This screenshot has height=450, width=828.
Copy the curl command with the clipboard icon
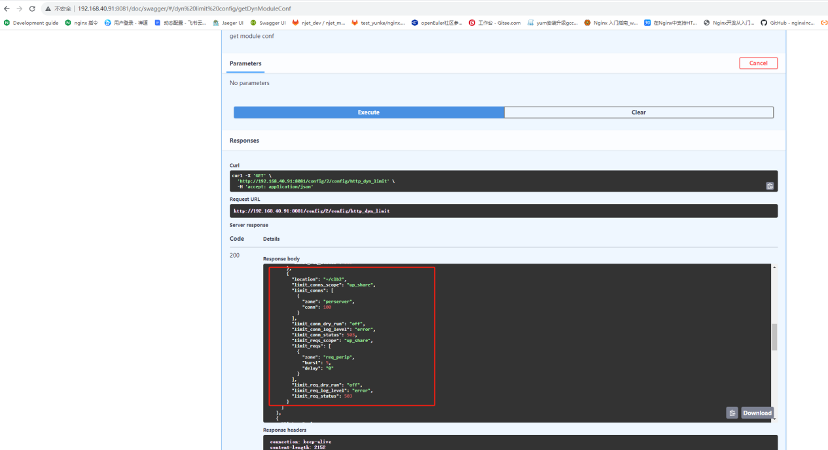coord(770,186)
